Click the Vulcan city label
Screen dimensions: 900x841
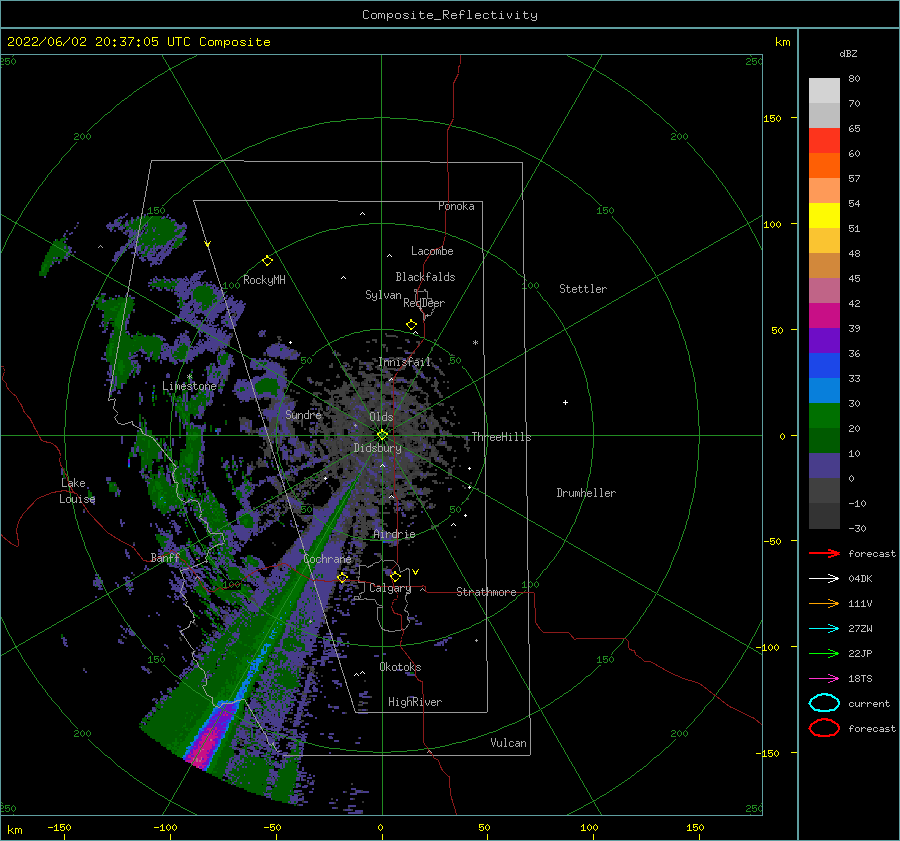(x=509, y=743)
